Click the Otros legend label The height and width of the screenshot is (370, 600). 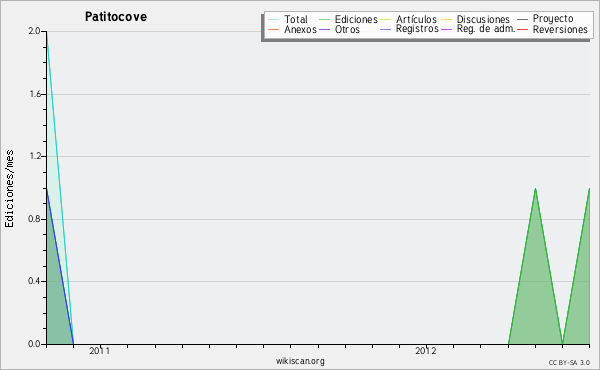pyautogui.click(x=347, y=29)
